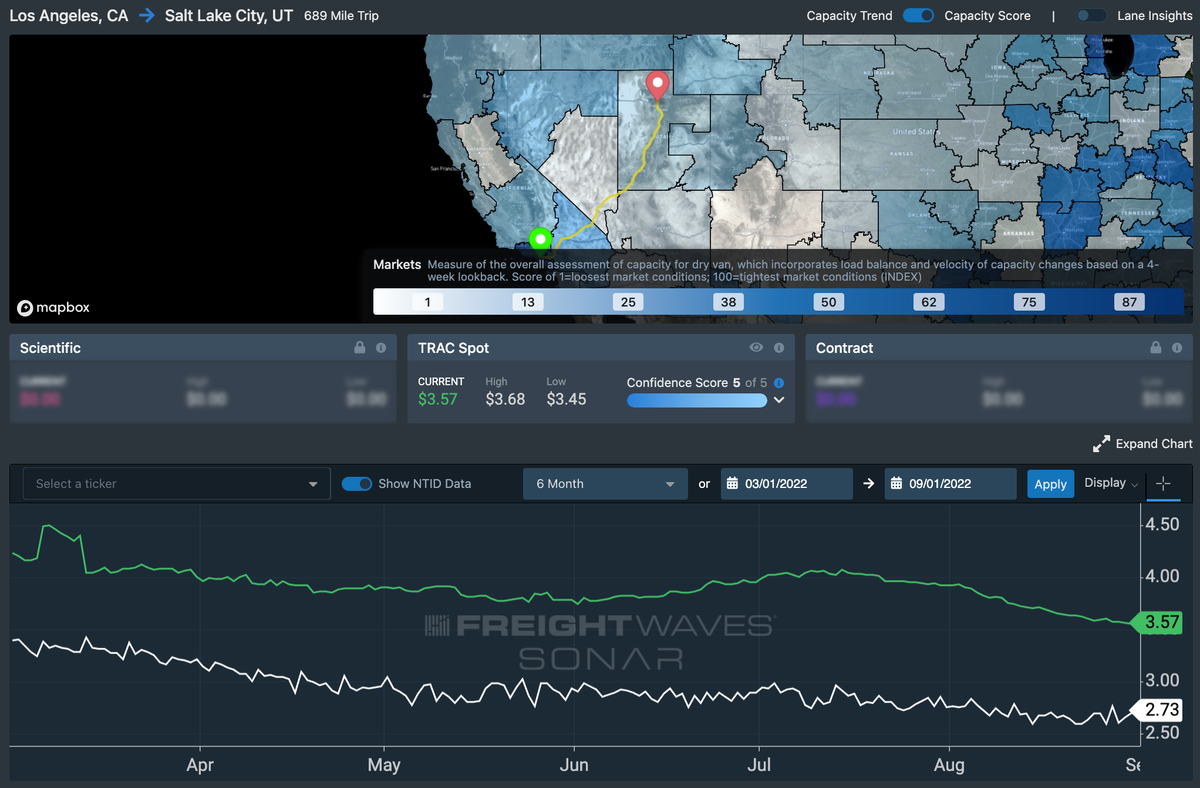
Task: Click the "Capacity Trend" label
Action: pyautogui.click(x=849, y=16)
